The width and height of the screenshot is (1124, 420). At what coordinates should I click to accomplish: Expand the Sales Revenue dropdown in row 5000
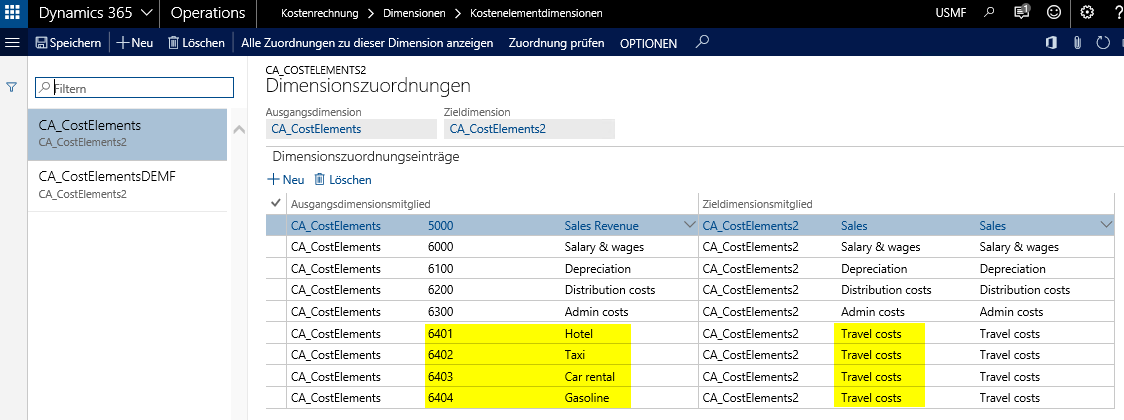coord(689,226)
